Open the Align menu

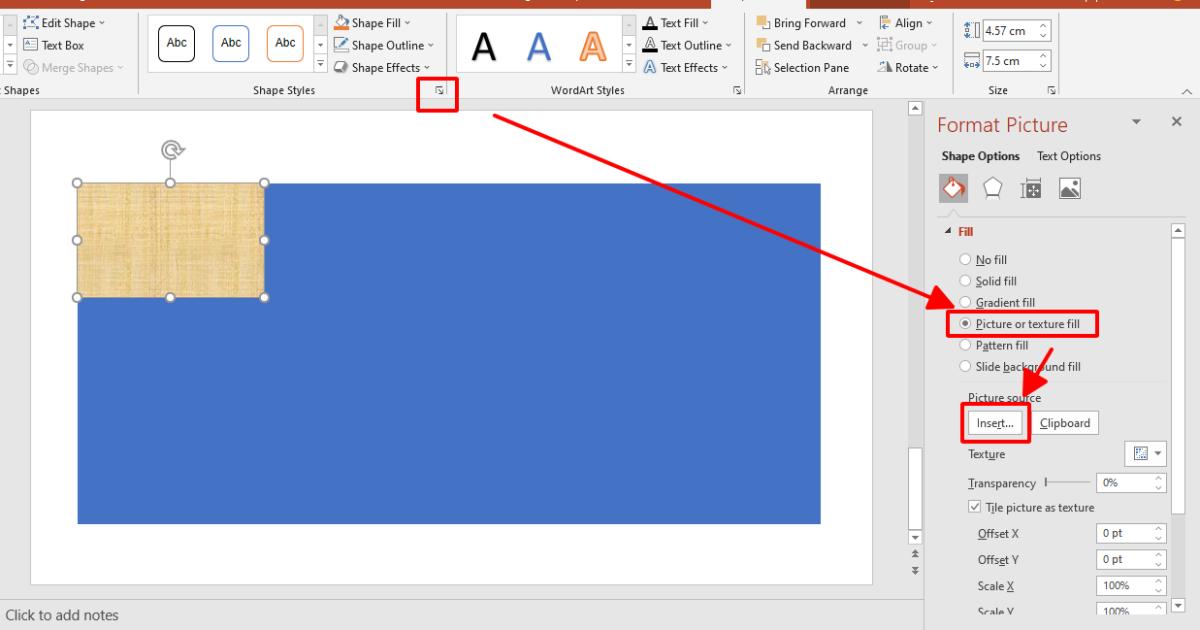(906, 22)
